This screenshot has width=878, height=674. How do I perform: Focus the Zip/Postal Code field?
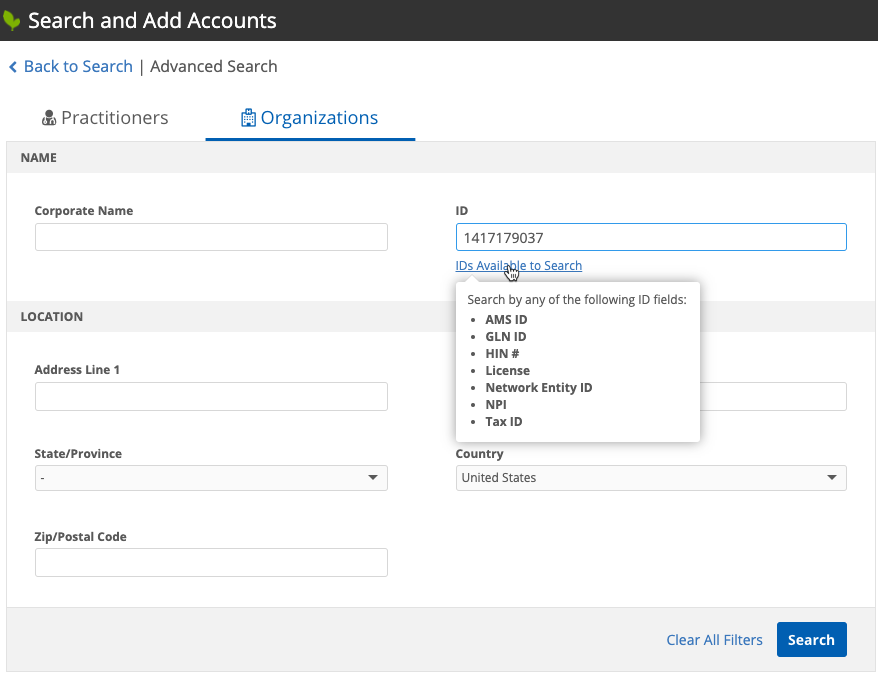click(x=211, y=562)
